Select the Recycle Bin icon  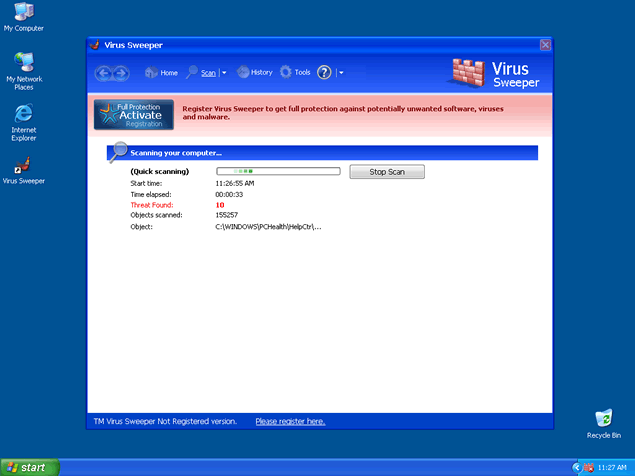pyautogui.click(x=603, y=420)
